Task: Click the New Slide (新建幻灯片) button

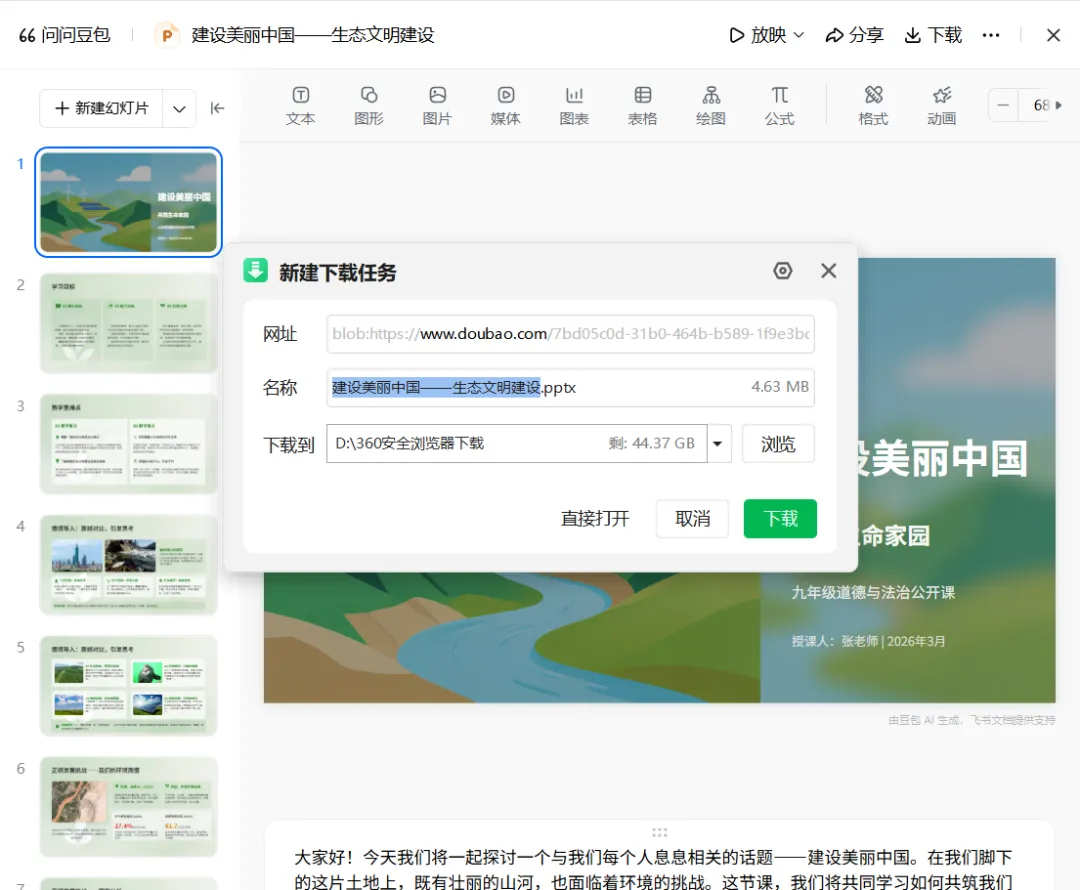Action: pos(101,108)
